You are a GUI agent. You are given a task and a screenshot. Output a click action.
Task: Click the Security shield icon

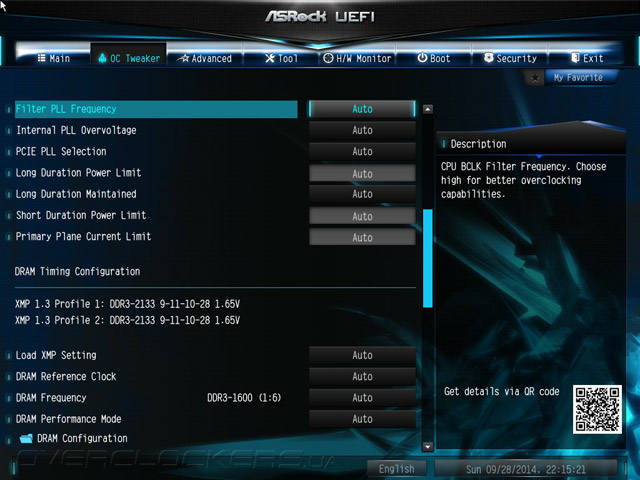pyautogui.click(x=489, y=58)
